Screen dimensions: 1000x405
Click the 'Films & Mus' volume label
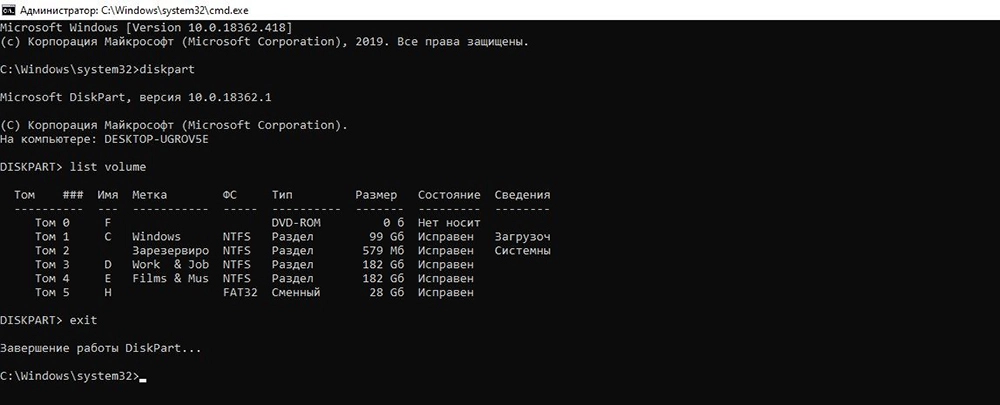pos(170,278)
